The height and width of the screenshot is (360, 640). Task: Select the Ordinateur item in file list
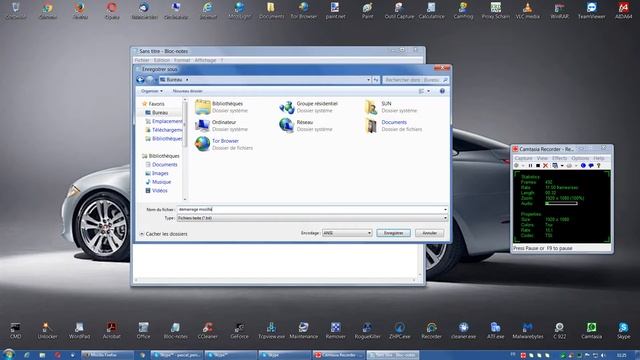click(221, 125)
